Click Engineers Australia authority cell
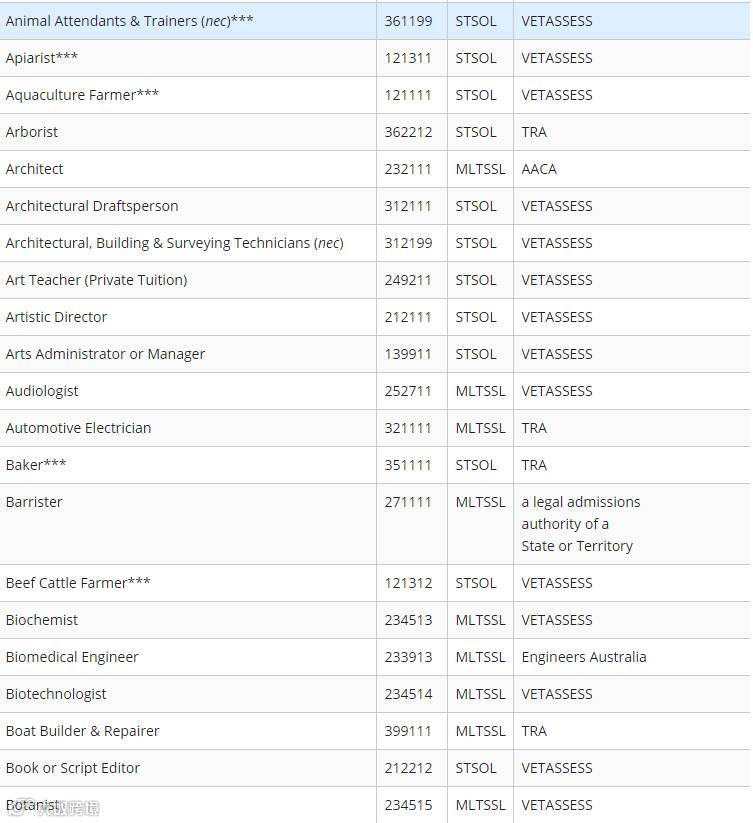 point(632,657)
